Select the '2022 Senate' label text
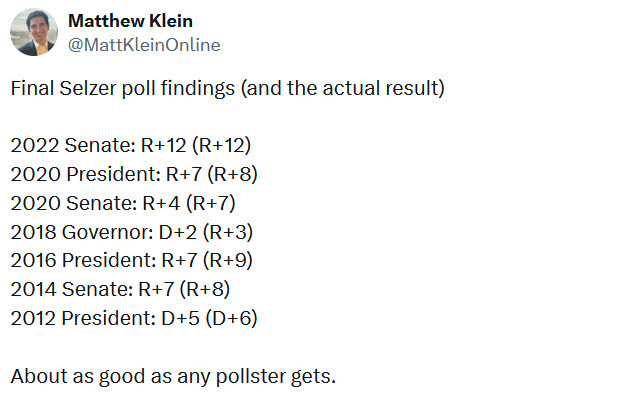643x396 pixels. click(73, 145)
